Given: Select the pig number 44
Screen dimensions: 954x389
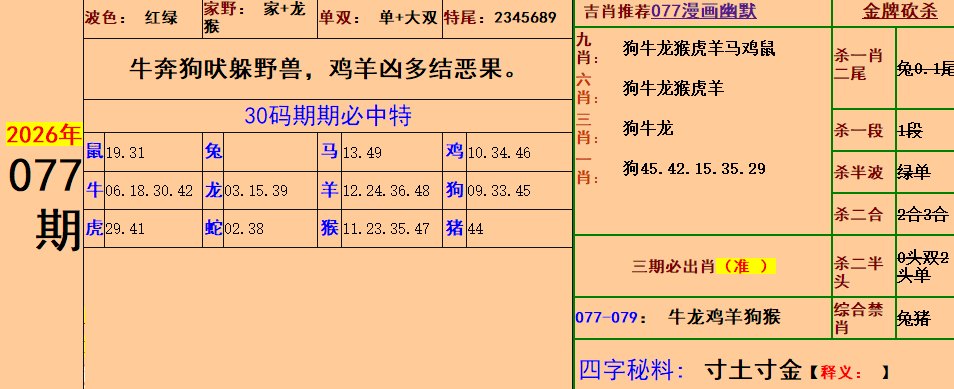Looking at the screenshot, I should click(x=476, y=230).
